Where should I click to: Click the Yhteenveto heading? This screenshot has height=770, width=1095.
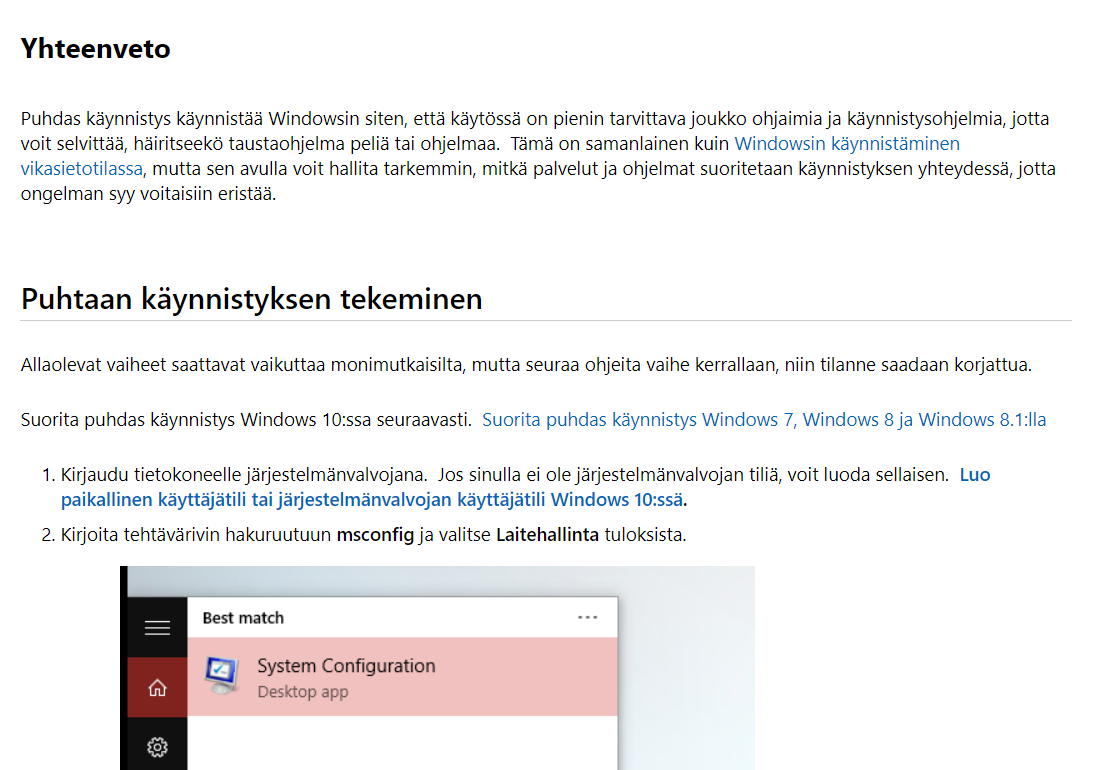click(x=96, y=49)
